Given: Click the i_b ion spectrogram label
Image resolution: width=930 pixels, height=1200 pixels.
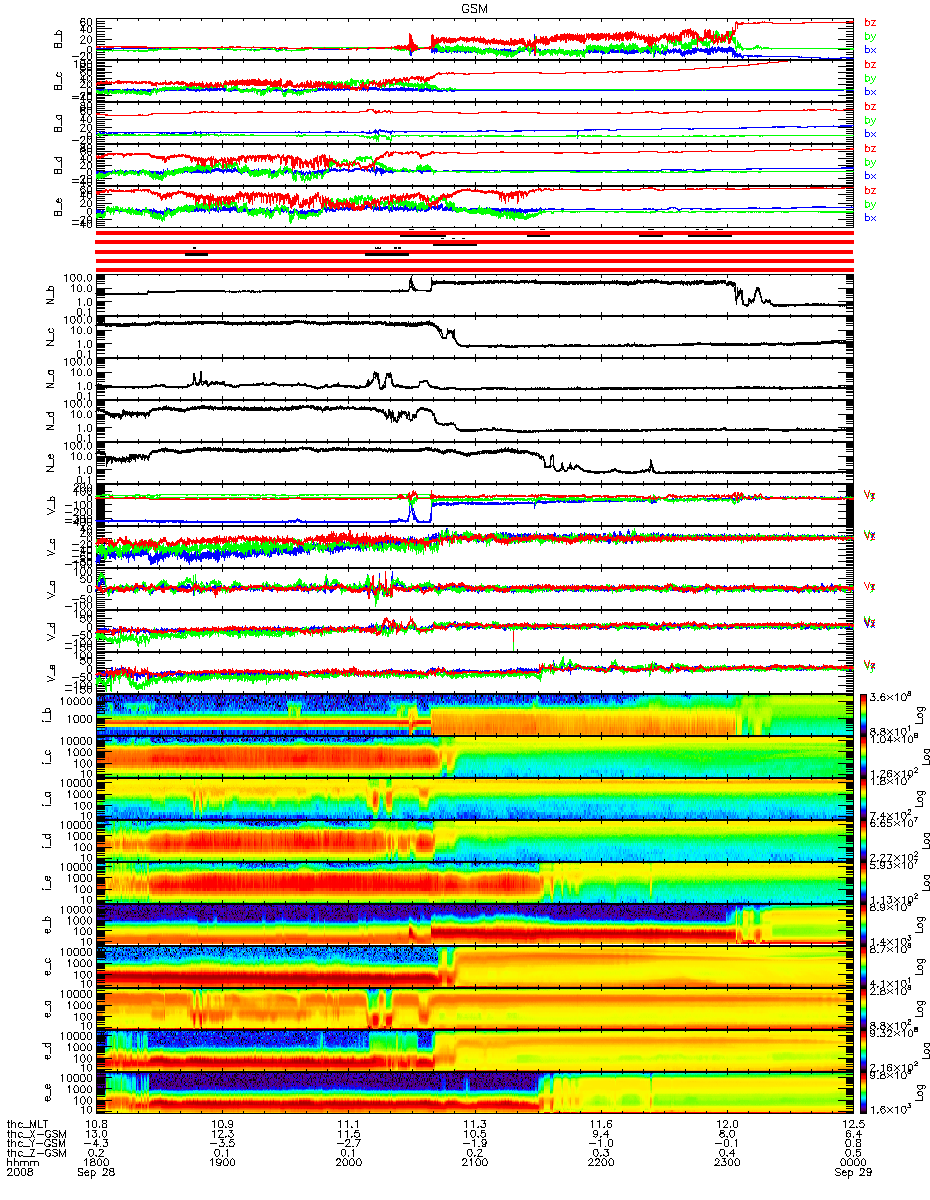Looking at the screenshot, I should (44, 715).
